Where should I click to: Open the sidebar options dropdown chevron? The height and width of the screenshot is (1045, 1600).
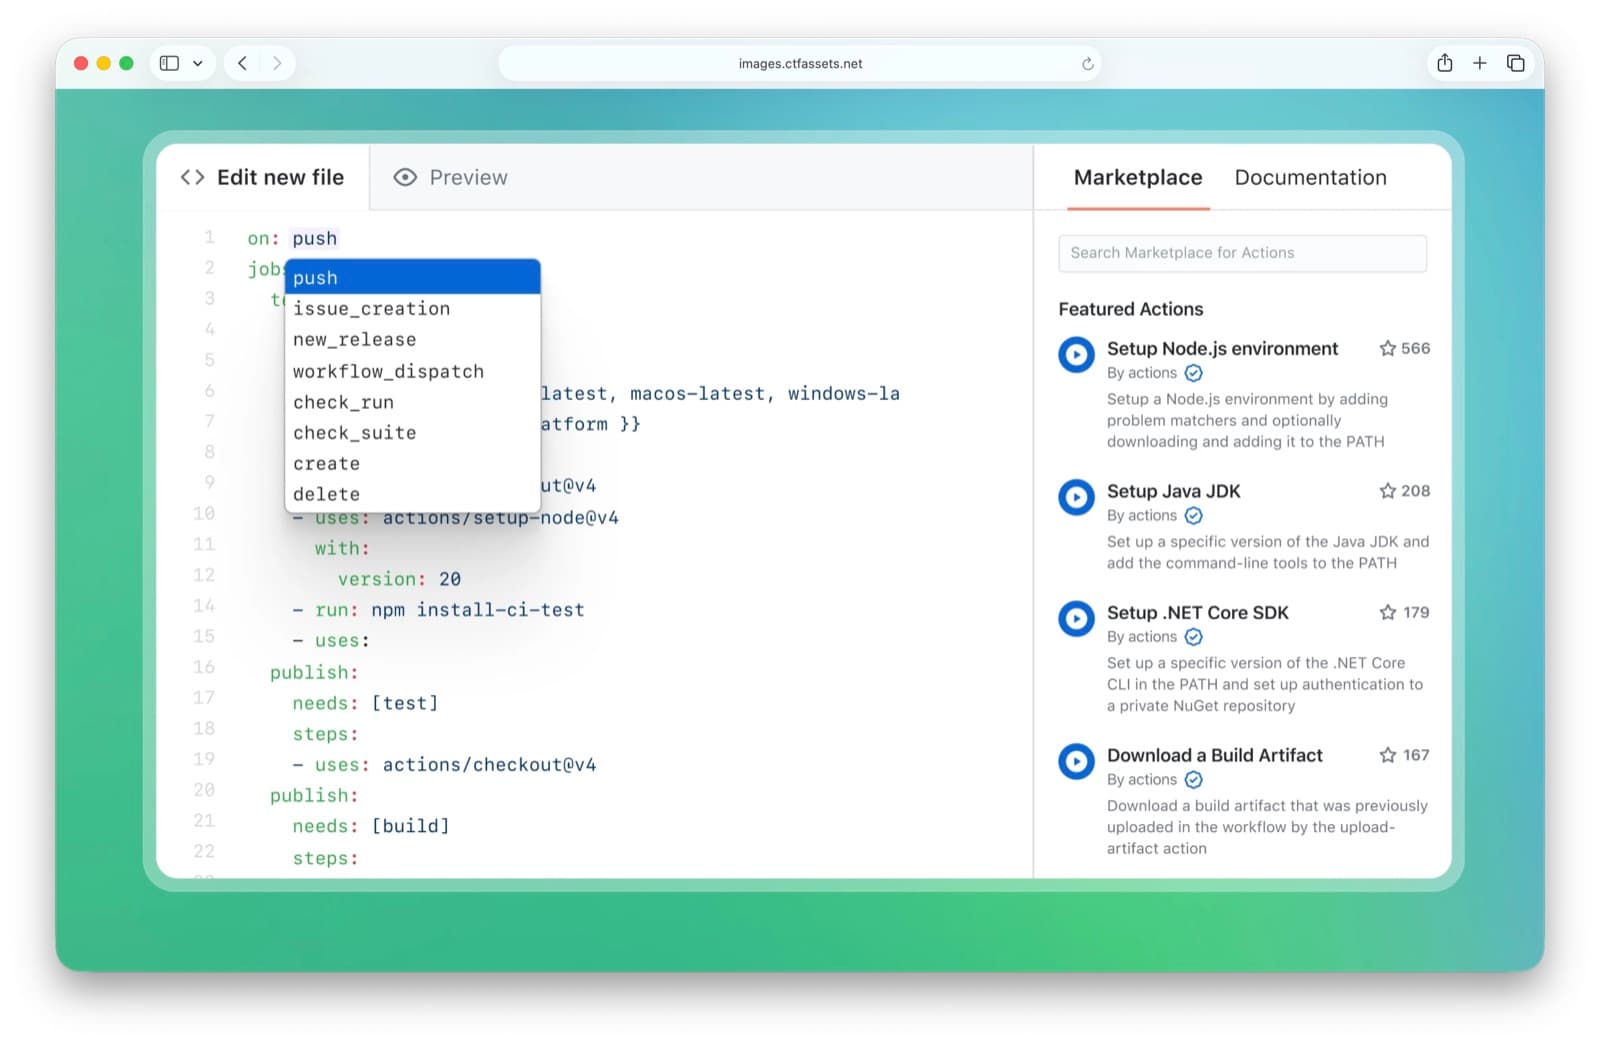(x=198, y=63)
